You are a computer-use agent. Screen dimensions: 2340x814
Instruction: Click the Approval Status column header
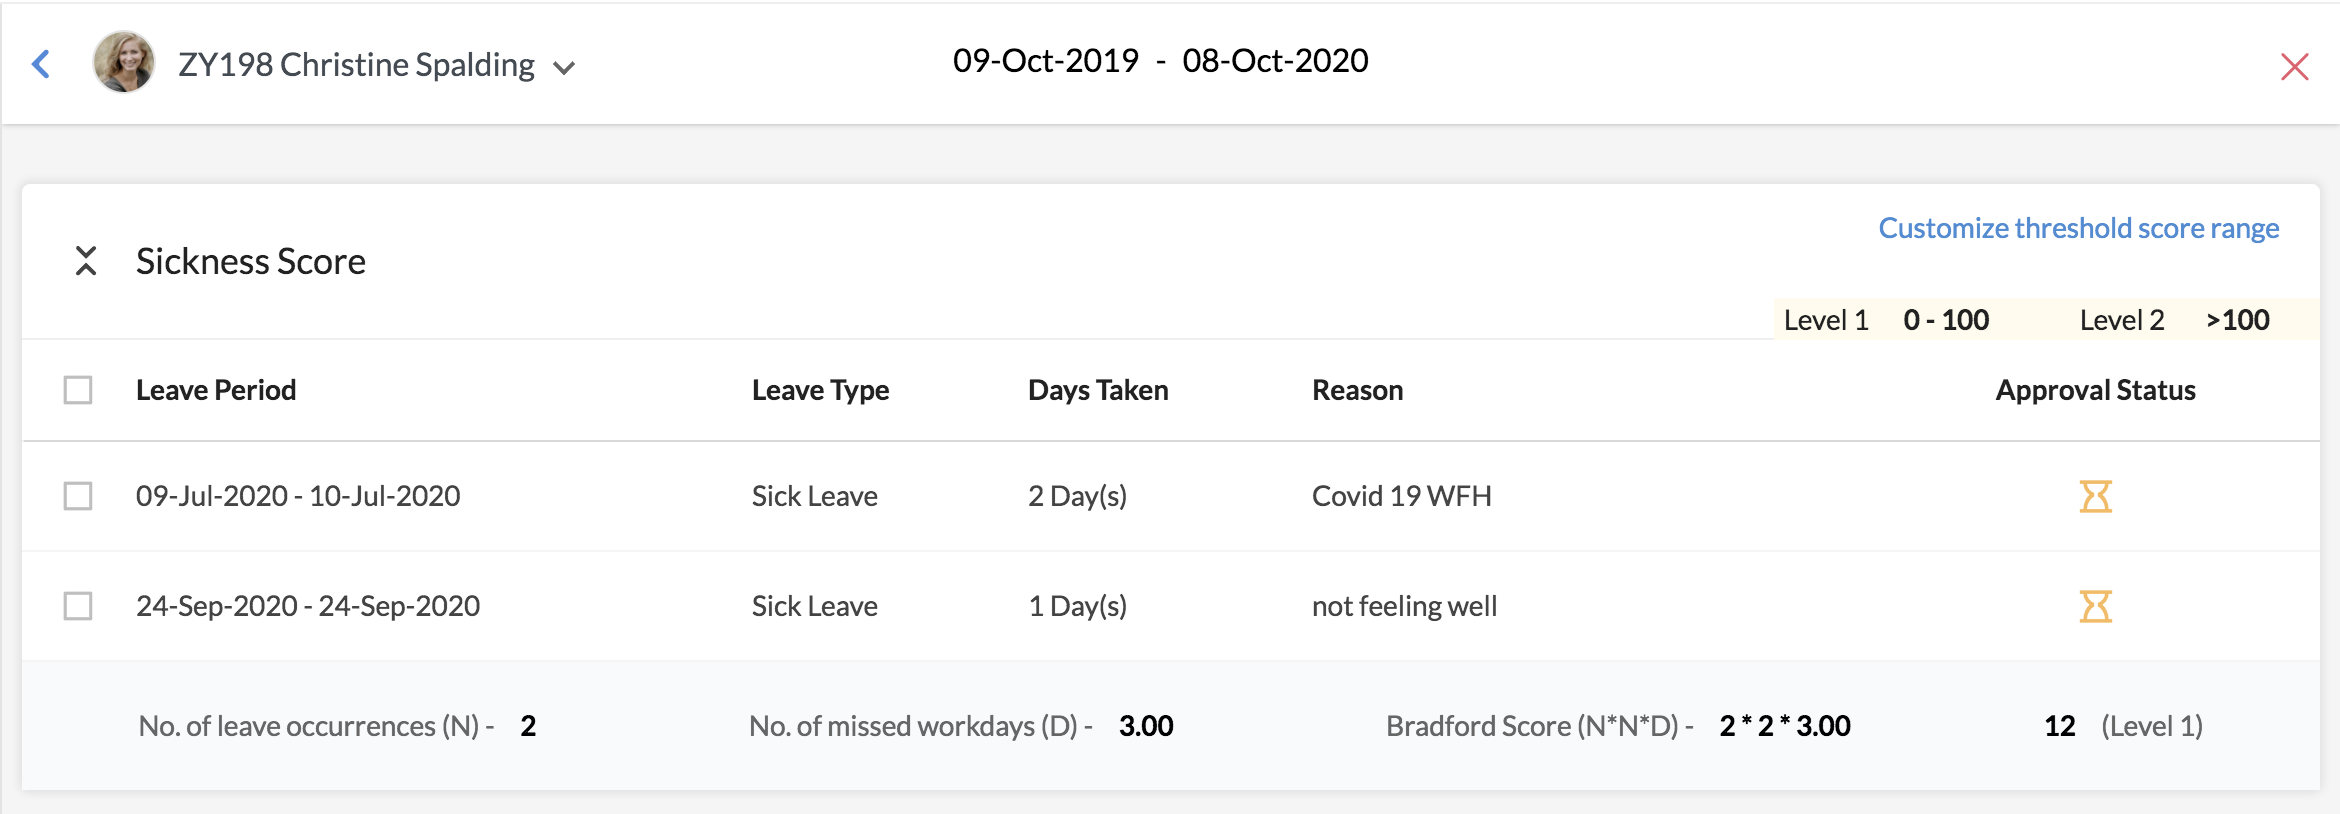click(2096, 390)
